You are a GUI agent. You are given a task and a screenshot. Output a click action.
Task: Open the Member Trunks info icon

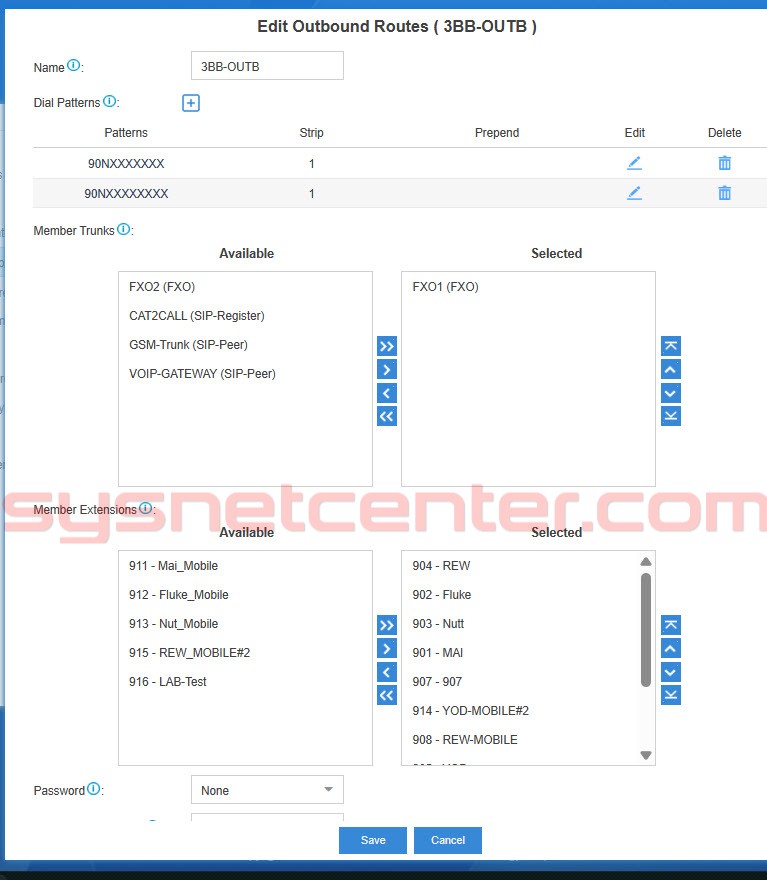pos(123,229)
